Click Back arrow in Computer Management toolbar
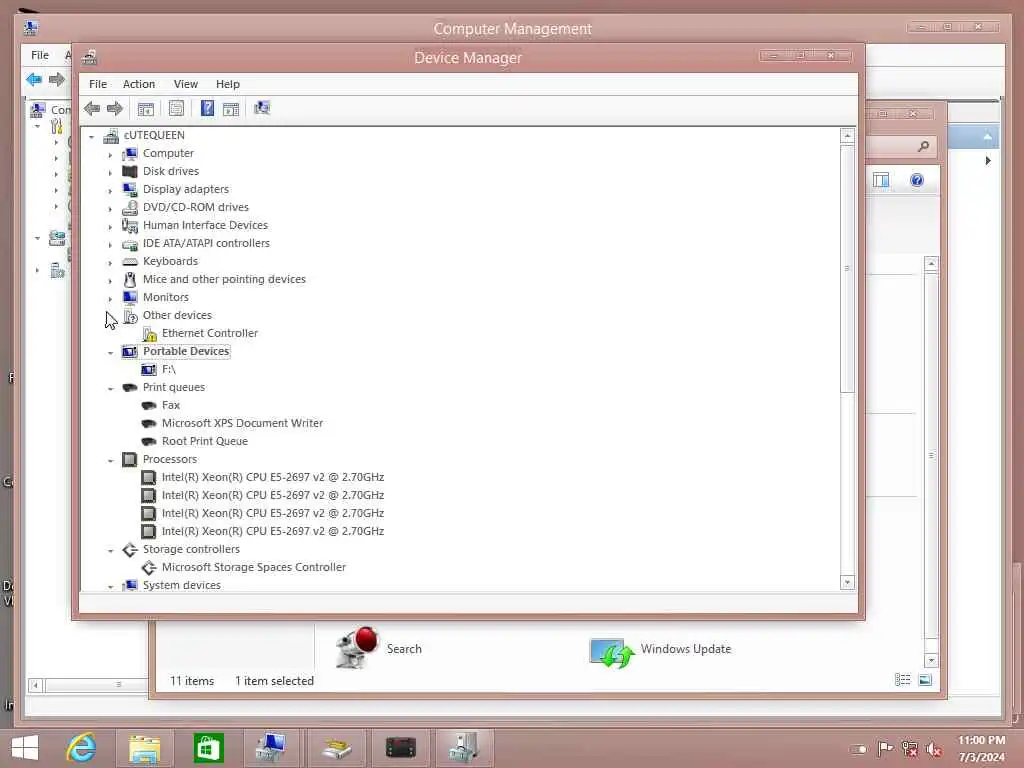 click(34, 80)
